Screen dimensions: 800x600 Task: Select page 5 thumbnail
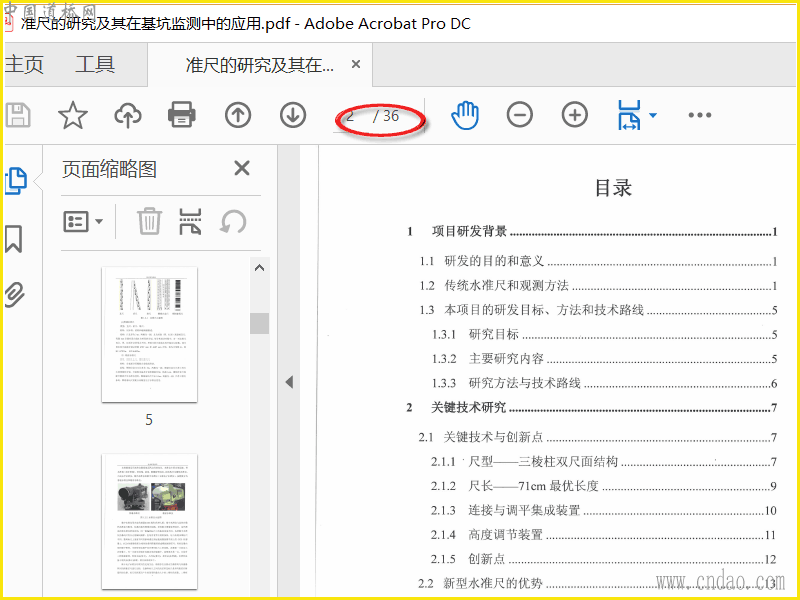[x=149, y=335]
